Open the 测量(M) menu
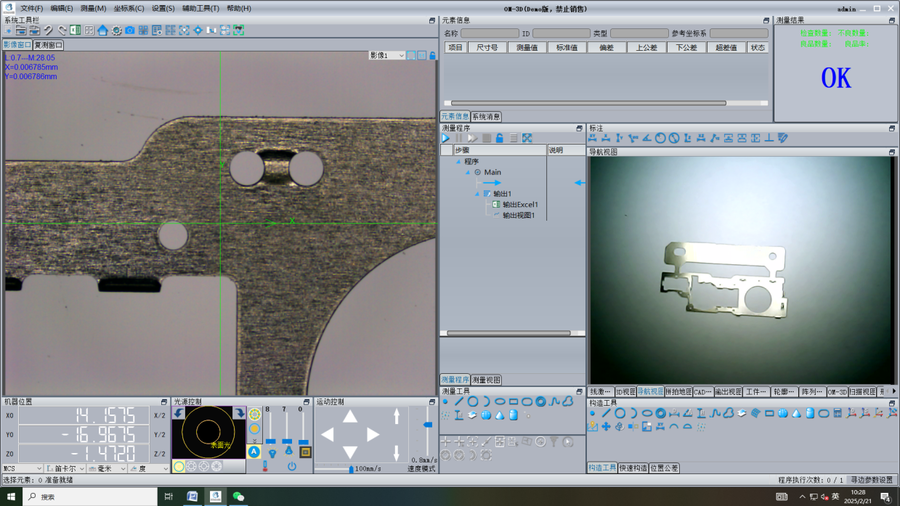Viewport: 900px width, 506px height. point(93,8)
